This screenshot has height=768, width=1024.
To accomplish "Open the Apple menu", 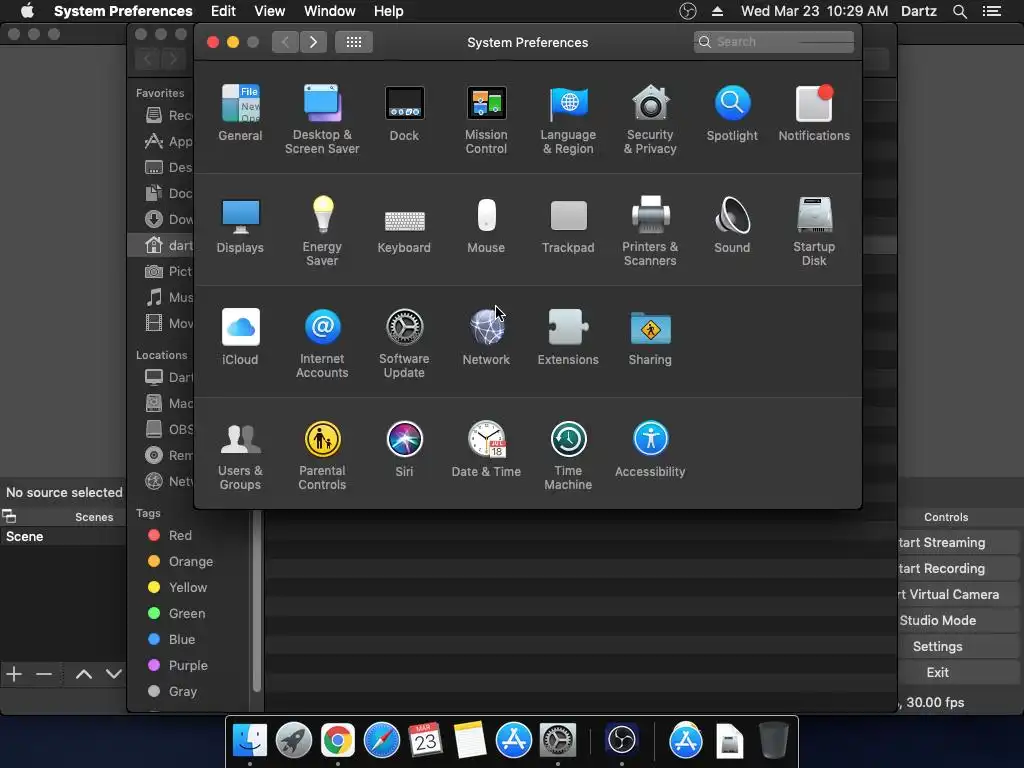I will [x=27, y=11].
